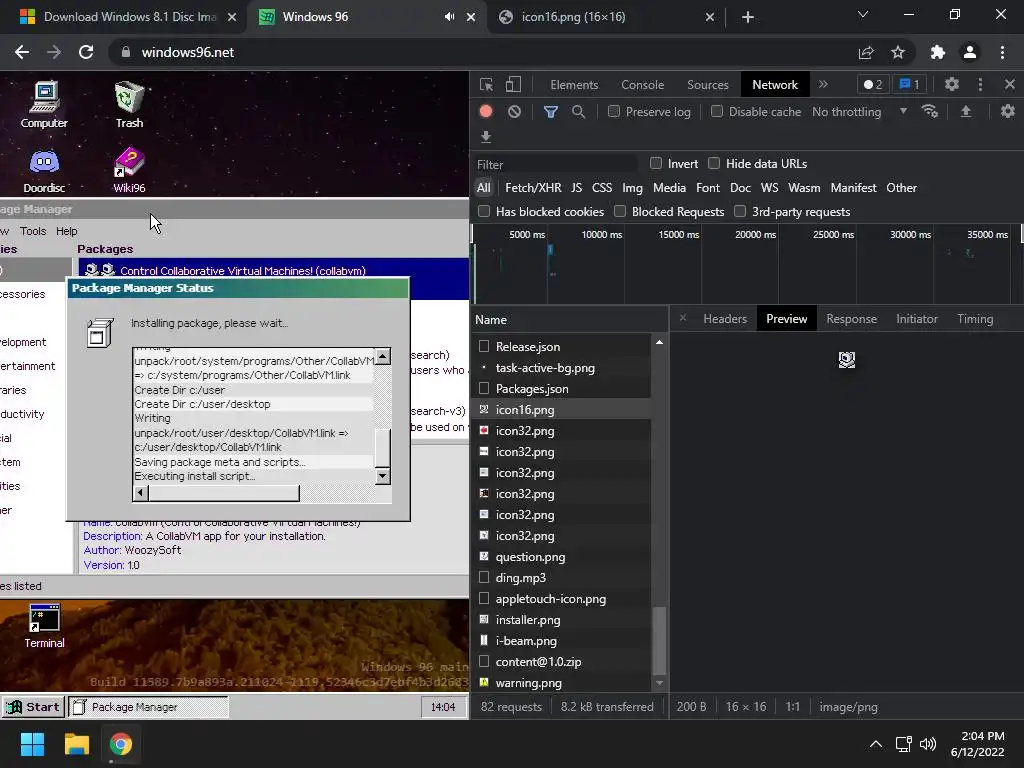Open network conditions wifi icon
Screen dimensions: 1024x768
click(930, 112)
